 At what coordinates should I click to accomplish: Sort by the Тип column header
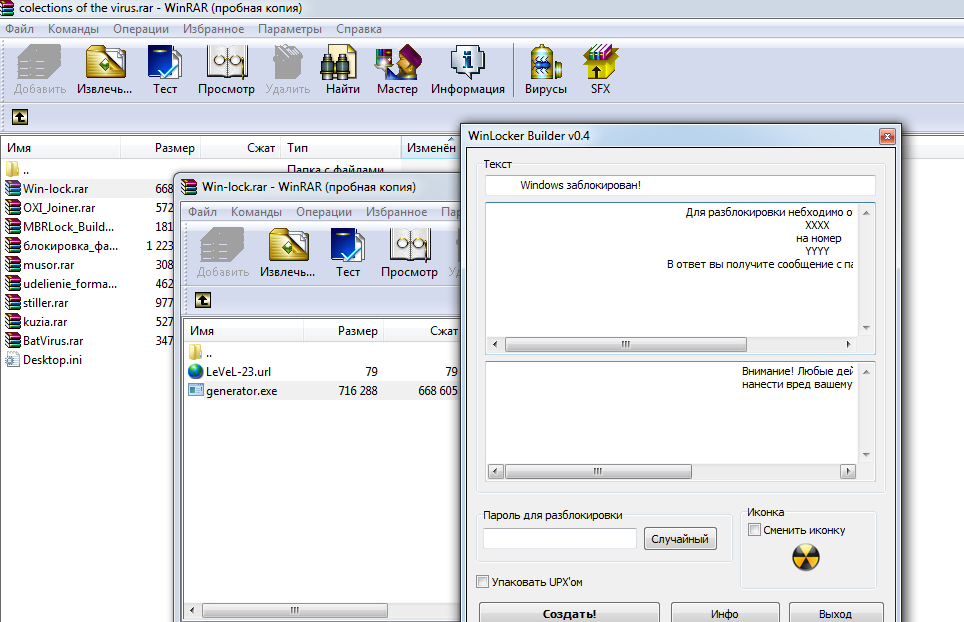coord(341,148)
